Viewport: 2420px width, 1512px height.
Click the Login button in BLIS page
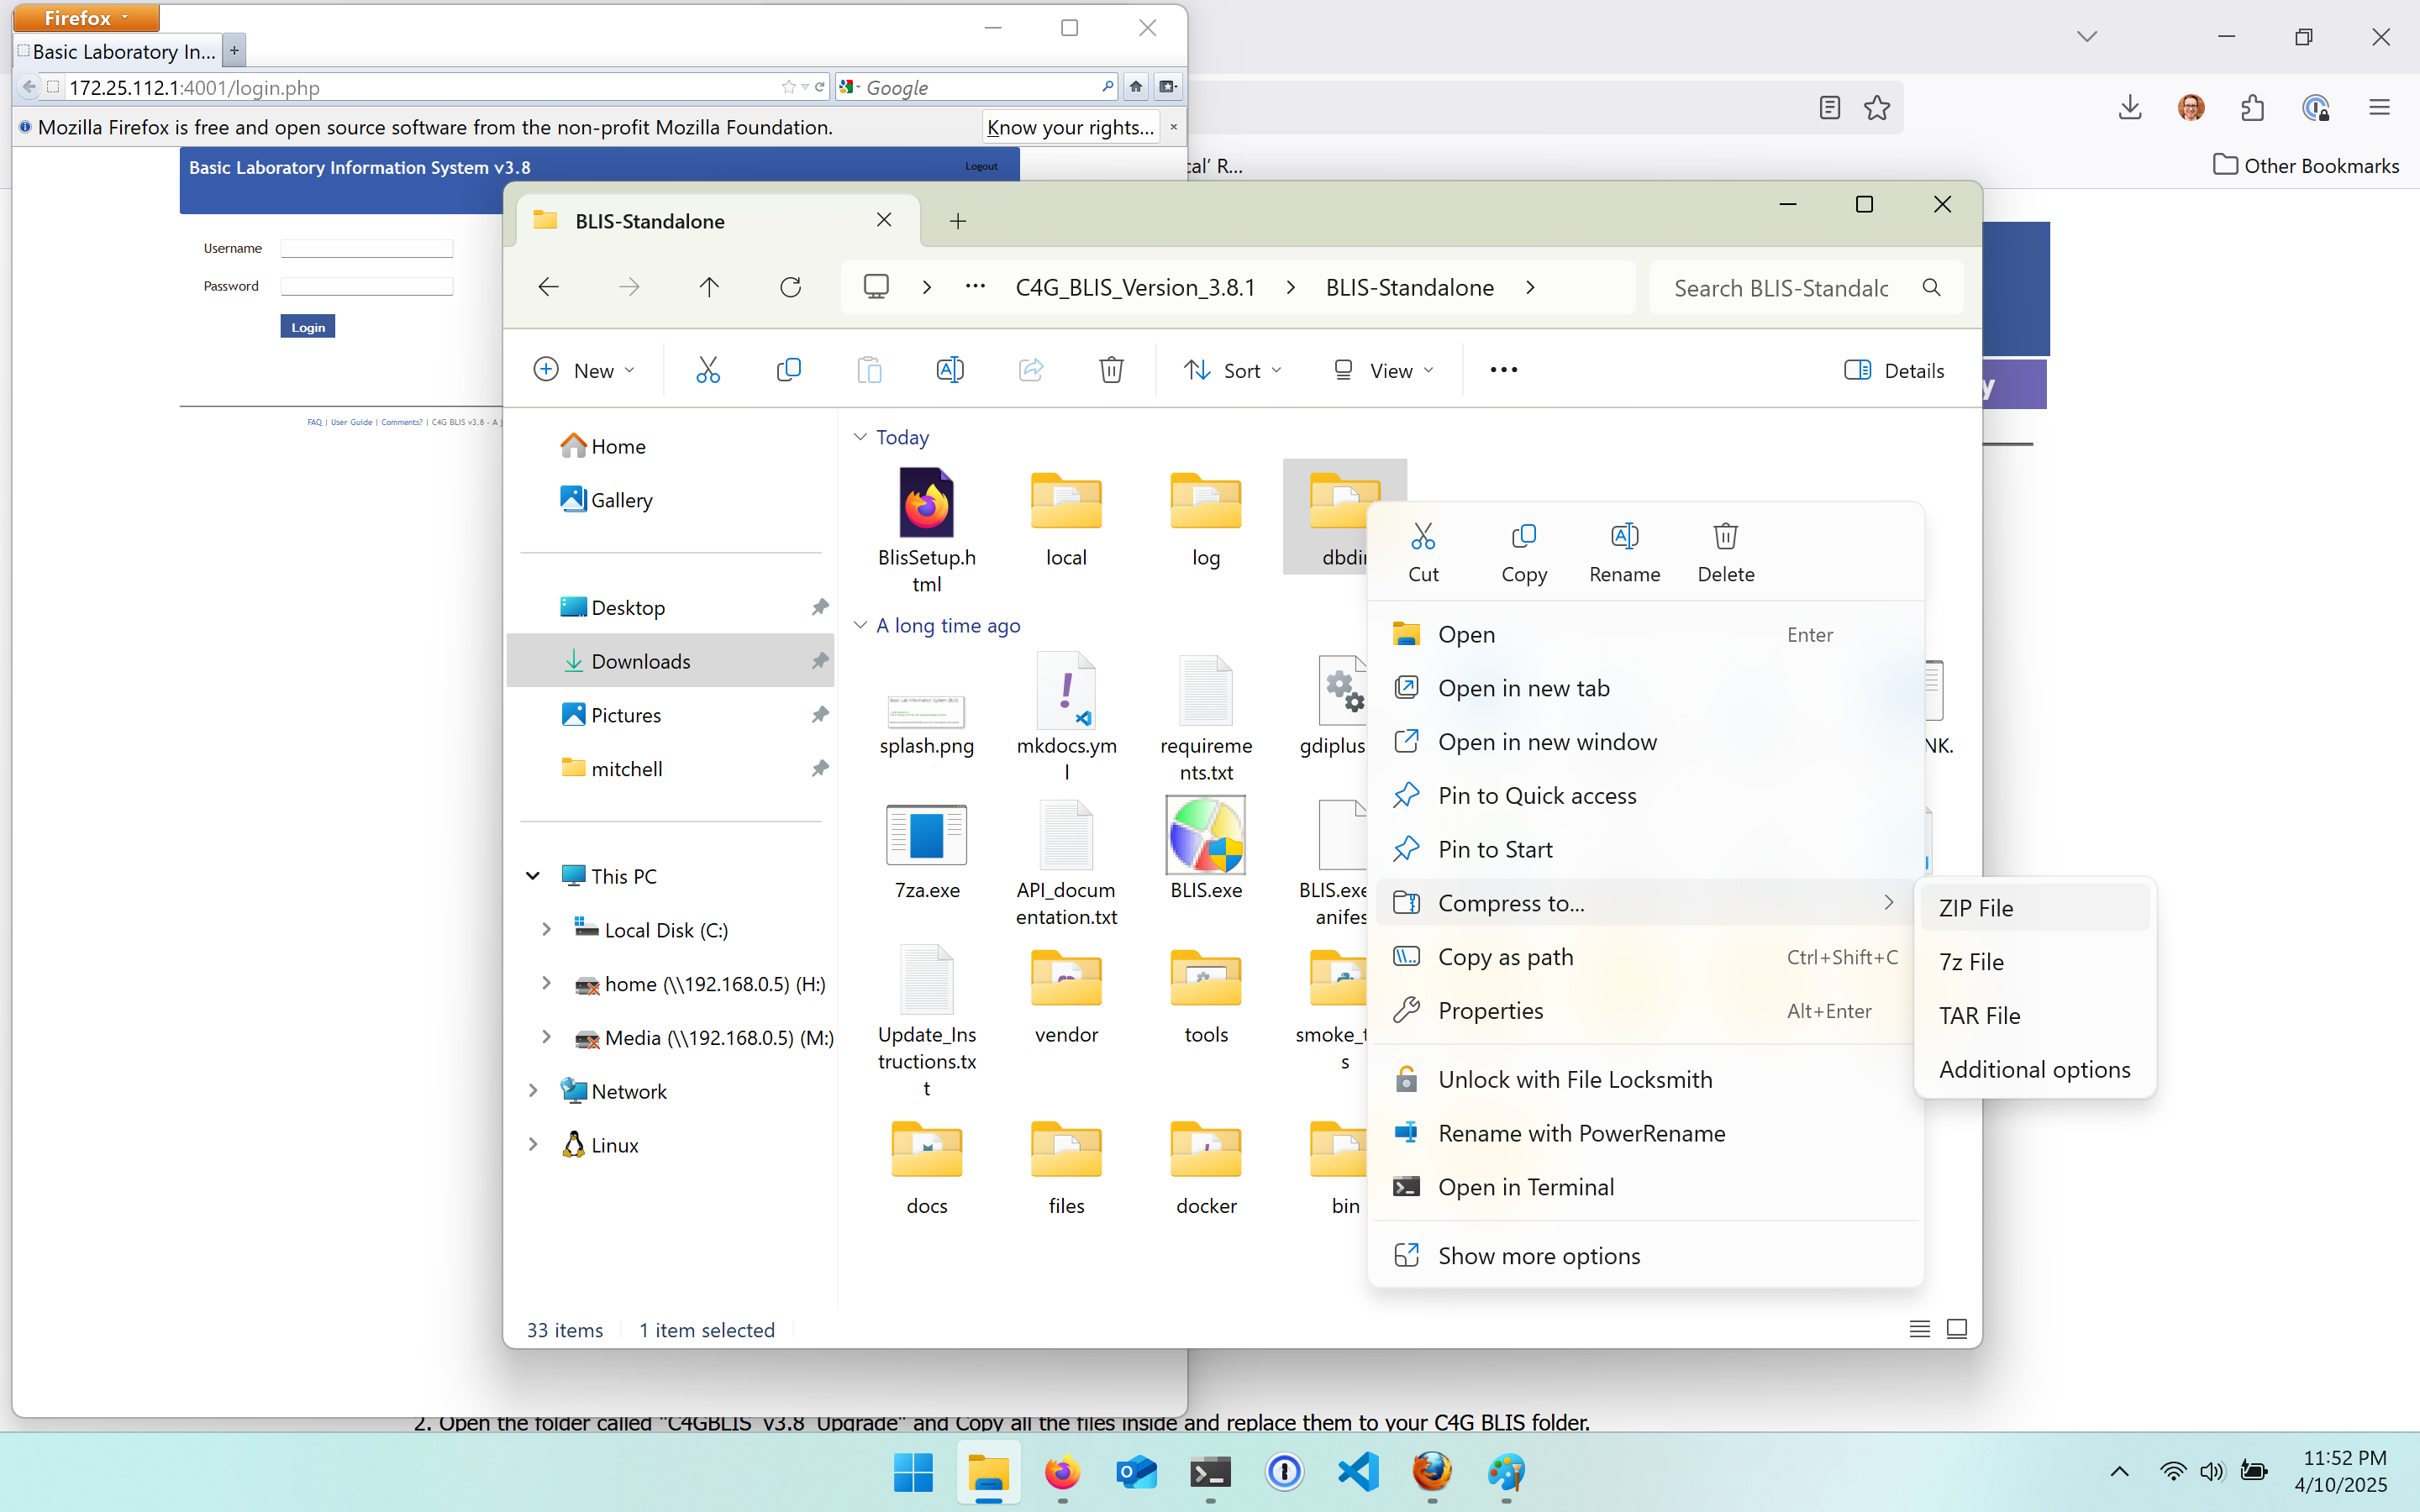coord(308,327)
